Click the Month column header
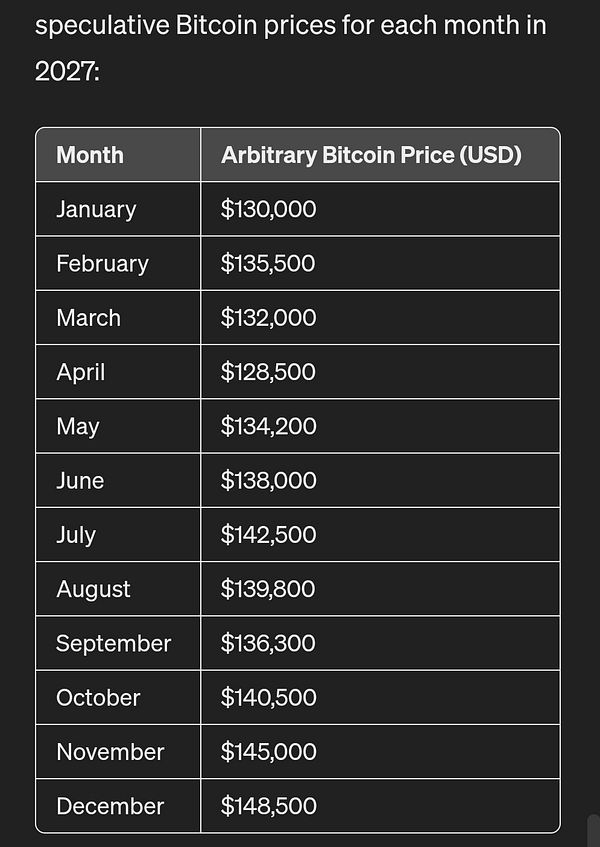 90,155
